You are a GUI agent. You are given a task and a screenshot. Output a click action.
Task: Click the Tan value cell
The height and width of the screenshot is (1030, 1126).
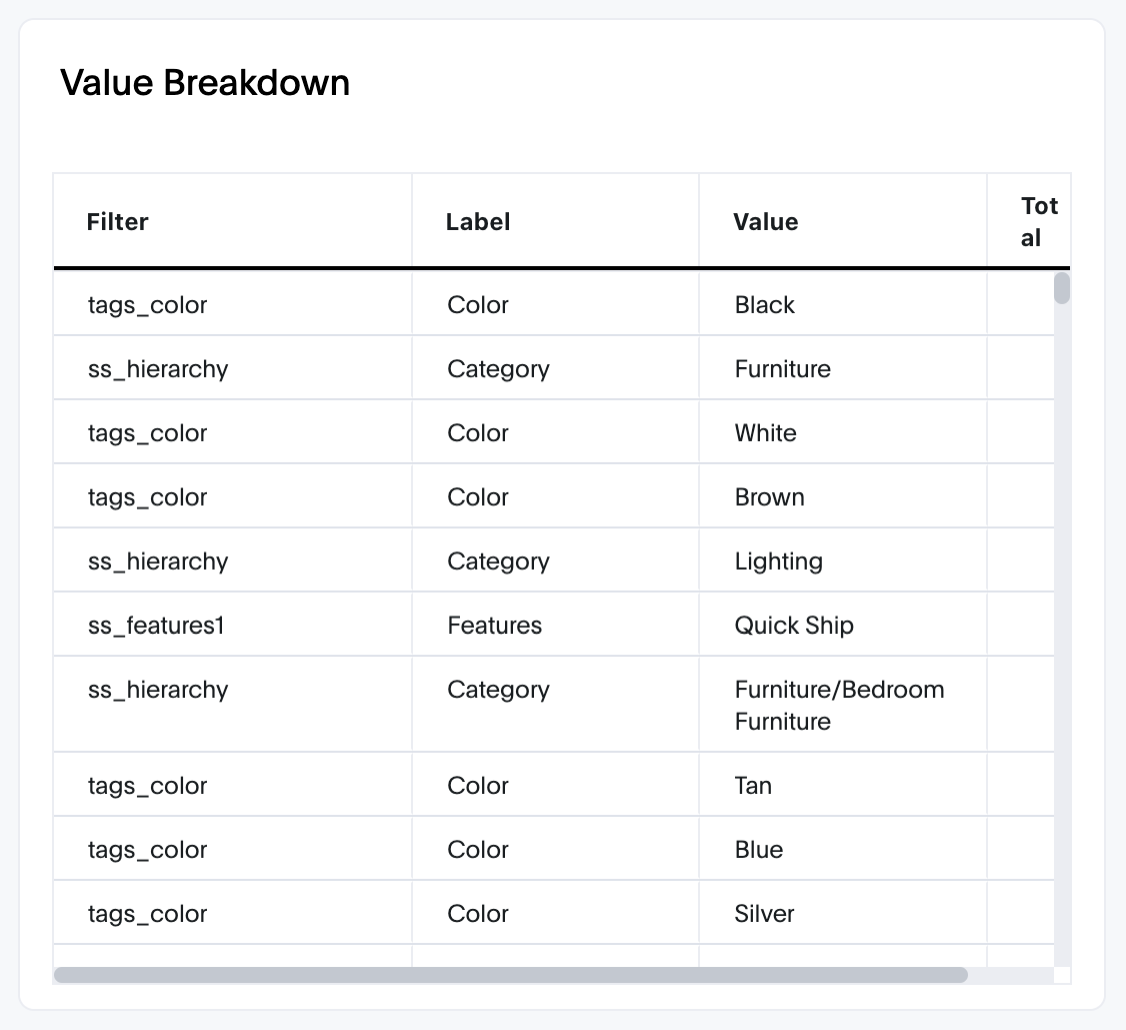[x=842, y=784]
